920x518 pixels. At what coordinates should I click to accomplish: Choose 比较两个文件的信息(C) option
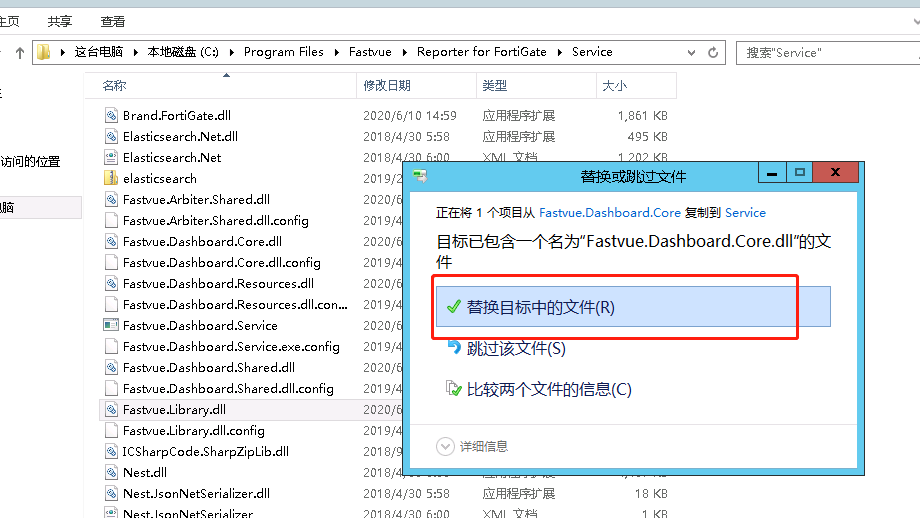pyautogui.click(x=549, y=389)
